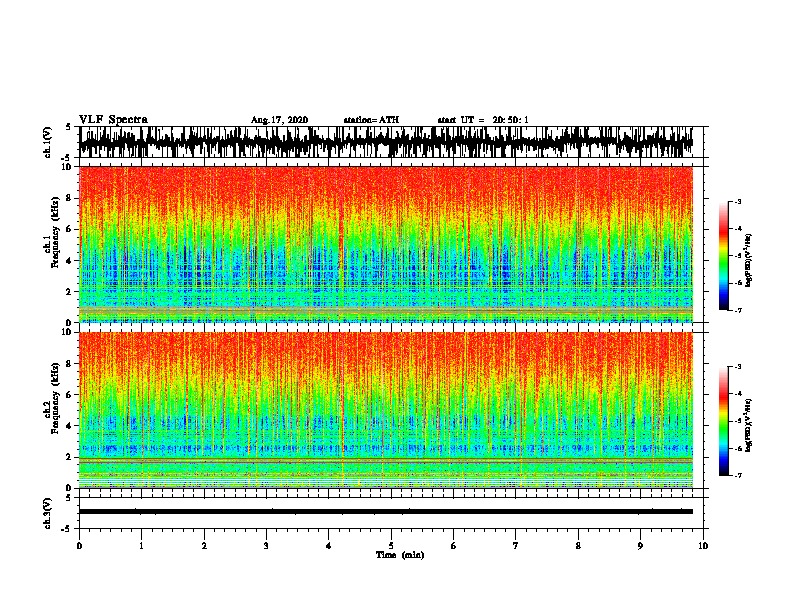Click the log(PSD) label beside ch.1 color bar
792x612 pixels.
coord(749,261)
